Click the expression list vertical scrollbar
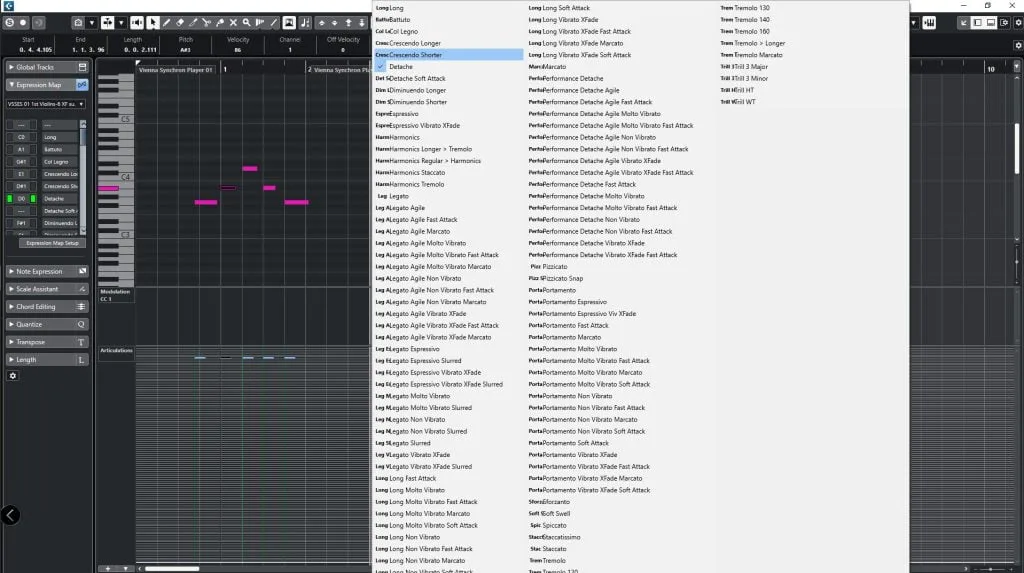 (83, 176)
